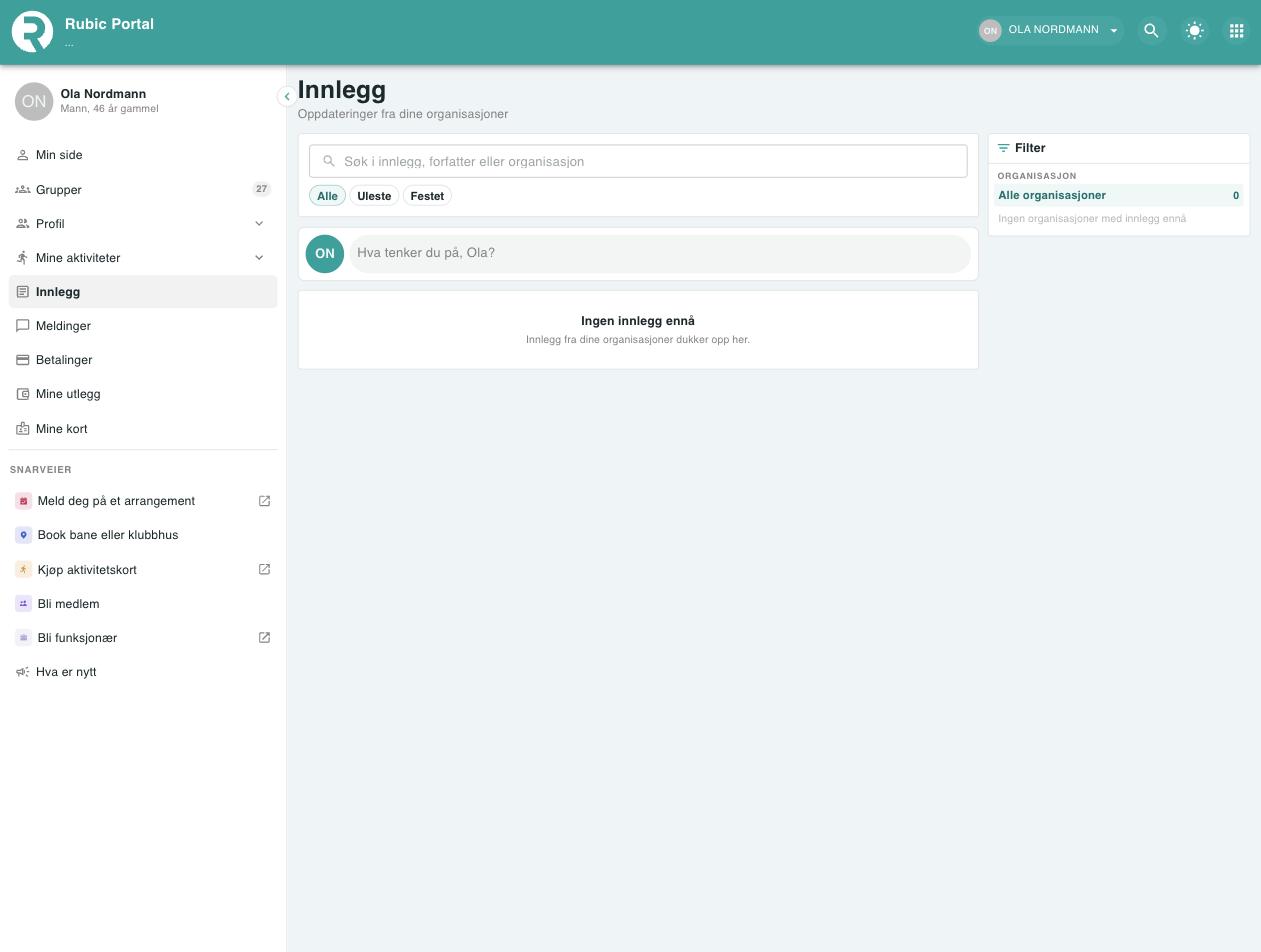
Task: Open the search magnifier in header
Action: click(x=1151, y=31)
